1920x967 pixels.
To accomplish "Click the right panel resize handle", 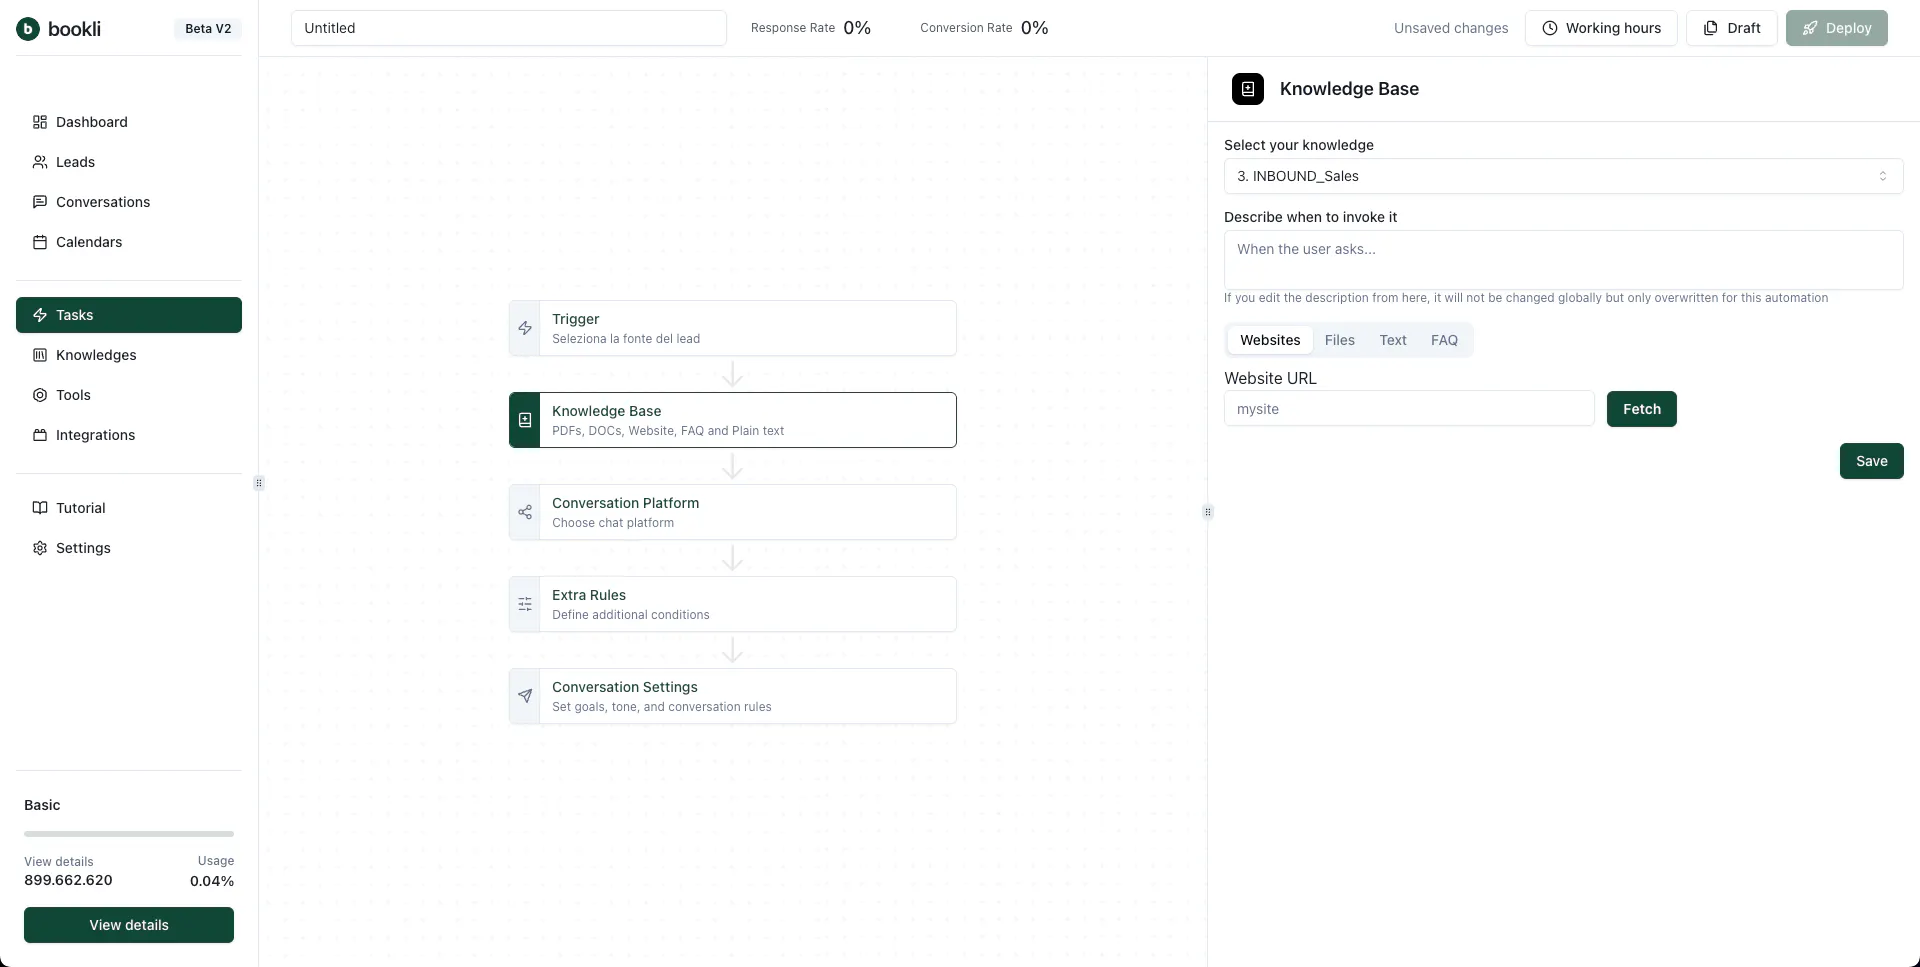I will 1208,512.
